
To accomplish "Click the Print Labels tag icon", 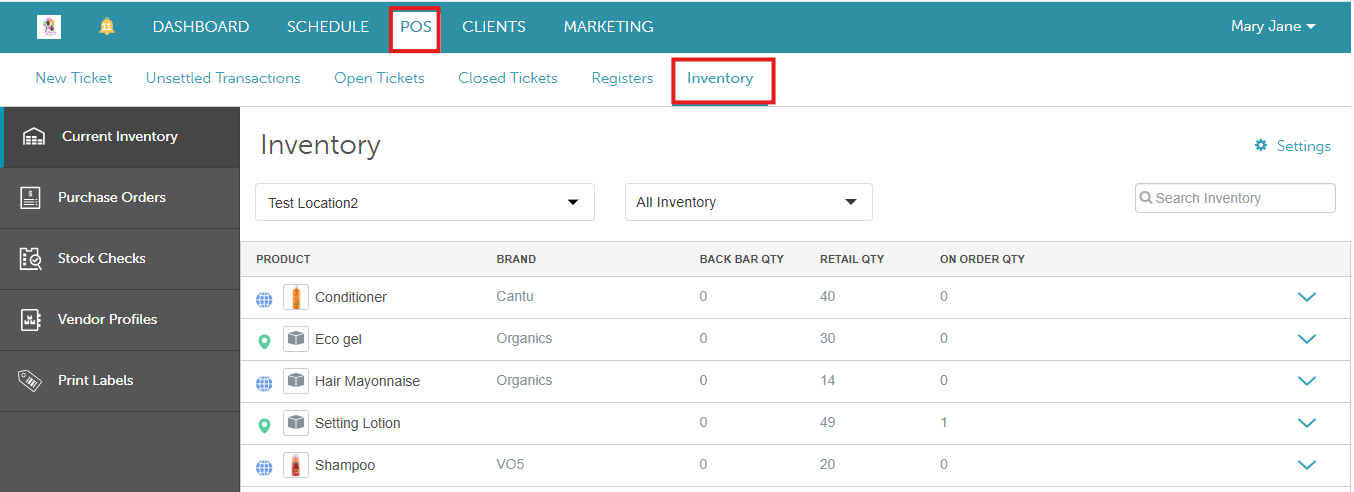I will (x=30, y=381).
